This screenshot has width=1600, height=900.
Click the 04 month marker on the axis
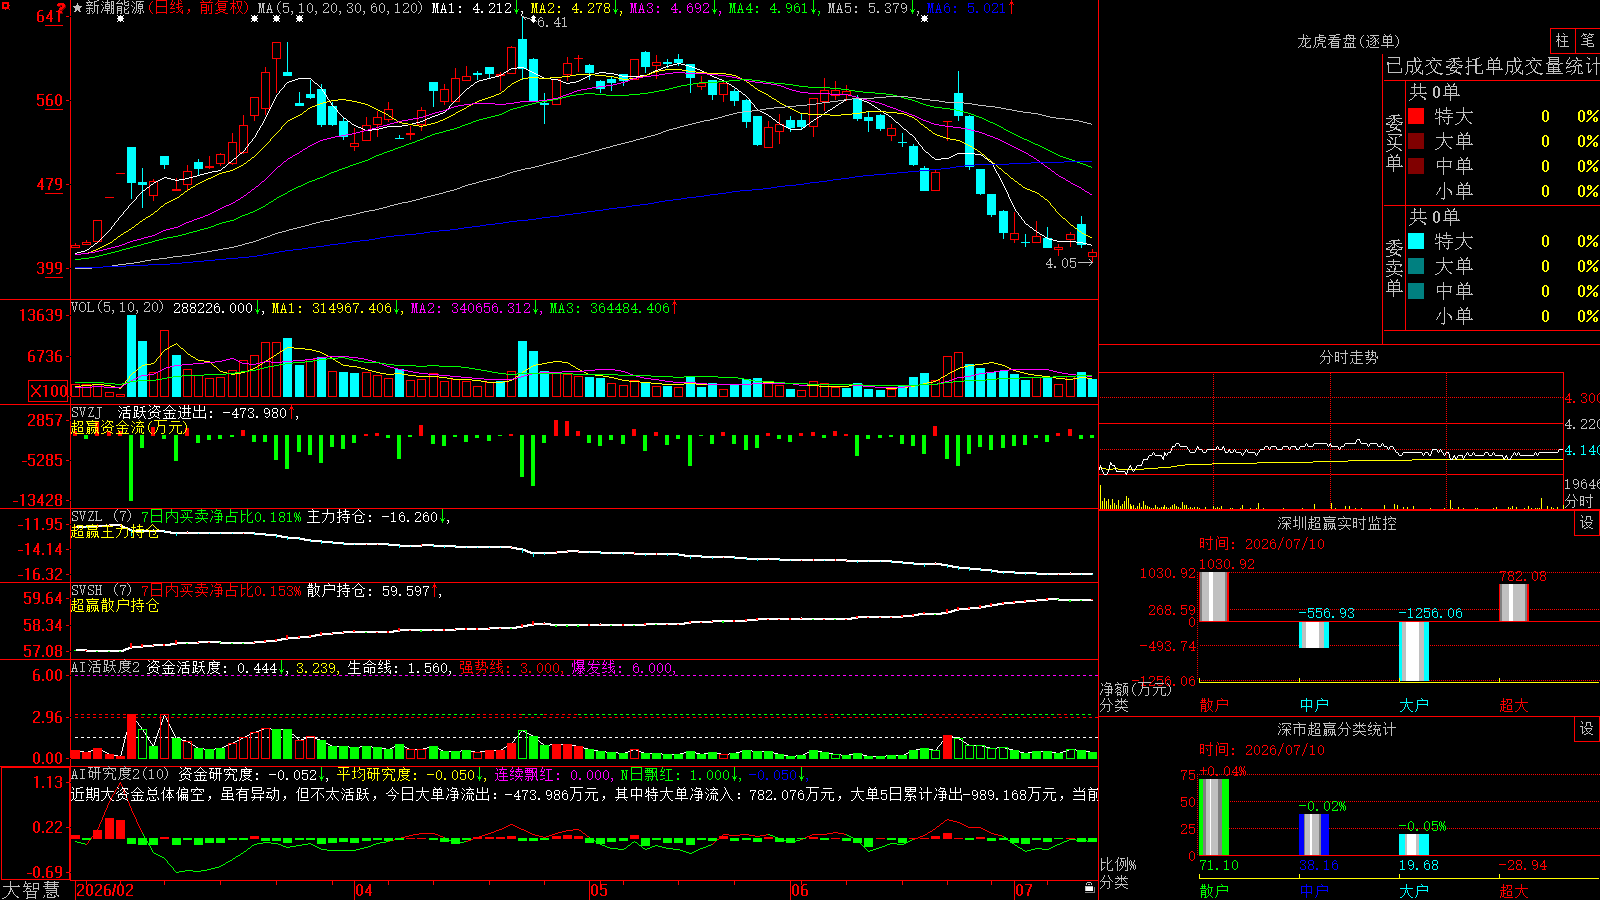click(364, 890)
